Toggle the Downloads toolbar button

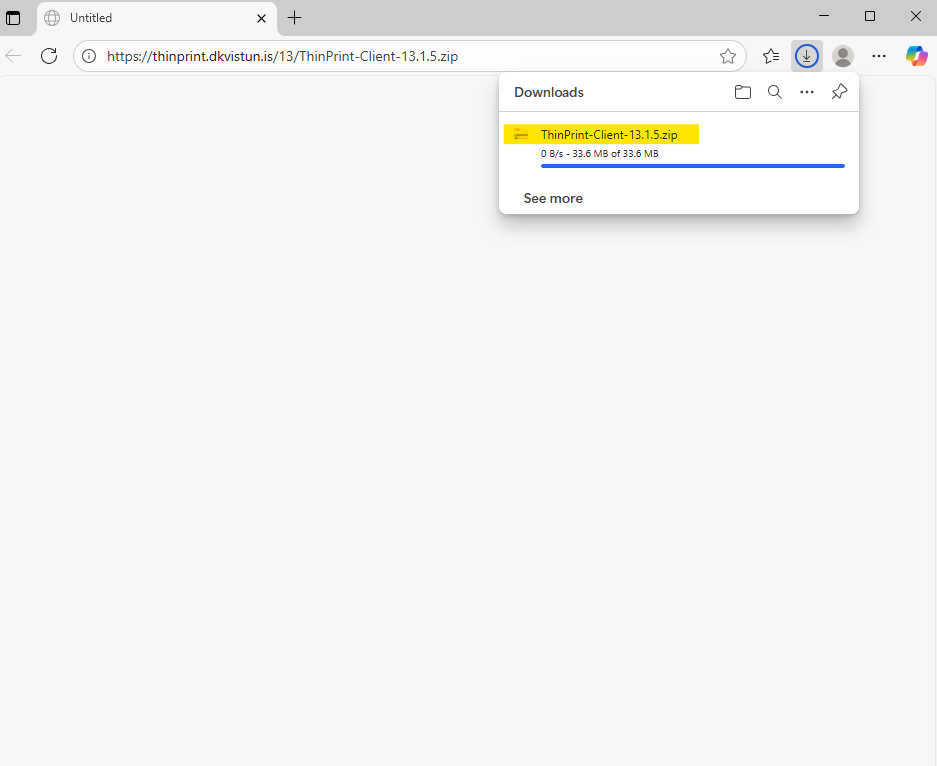(x=806, y=56)
